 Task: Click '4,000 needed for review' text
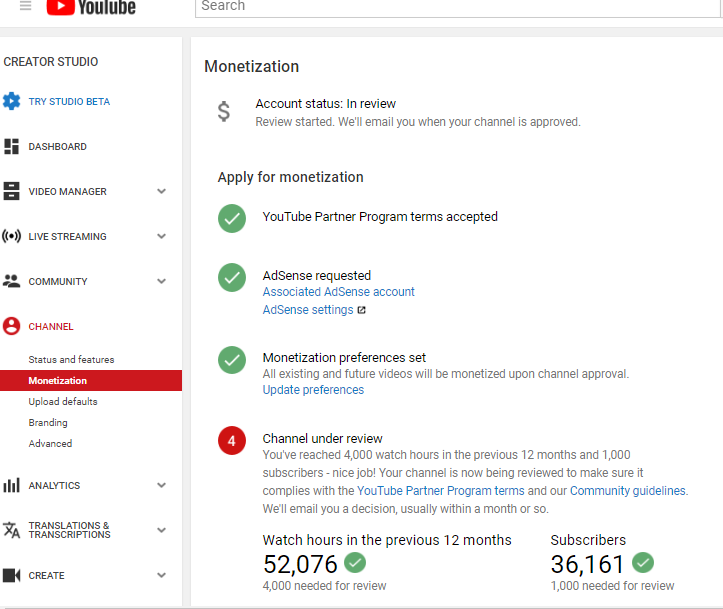324,586
